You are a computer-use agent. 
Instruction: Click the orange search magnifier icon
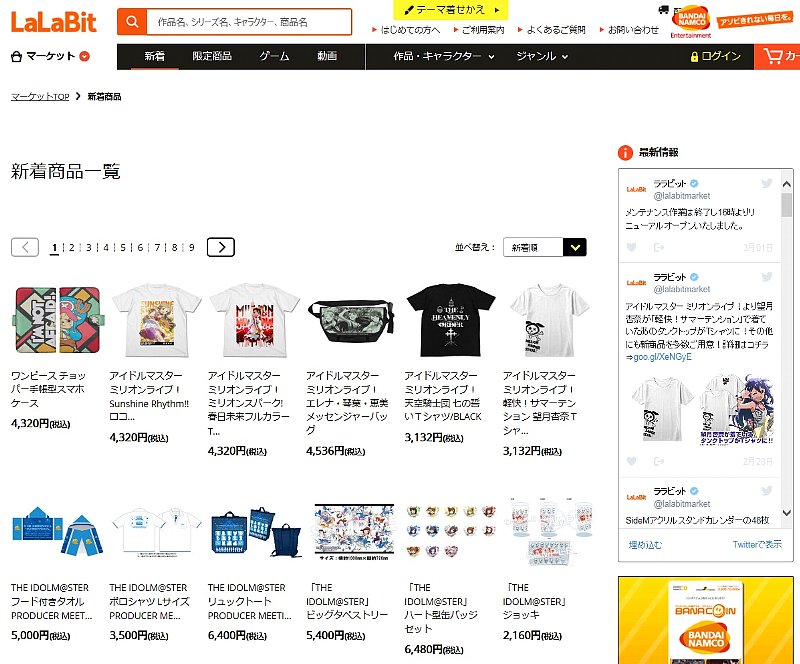tap(132, 22)
